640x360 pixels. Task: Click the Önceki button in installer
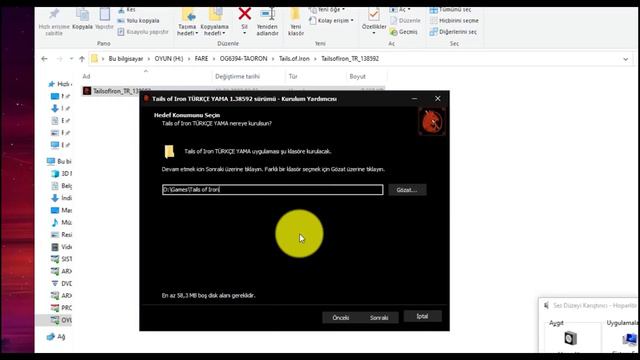[x=340, y=318]
